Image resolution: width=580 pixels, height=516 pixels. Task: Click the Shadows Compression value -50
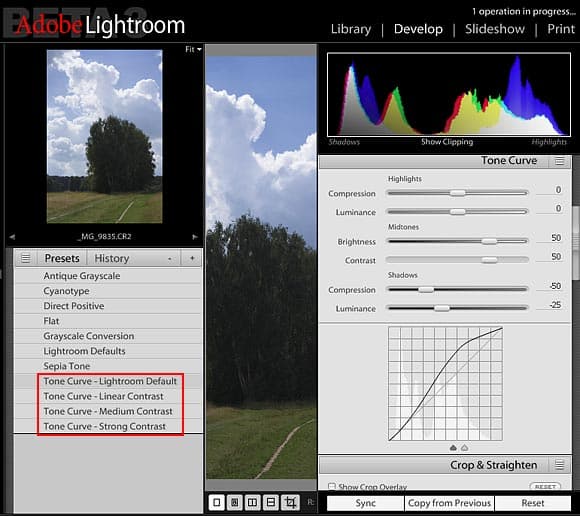pos(555,286)
